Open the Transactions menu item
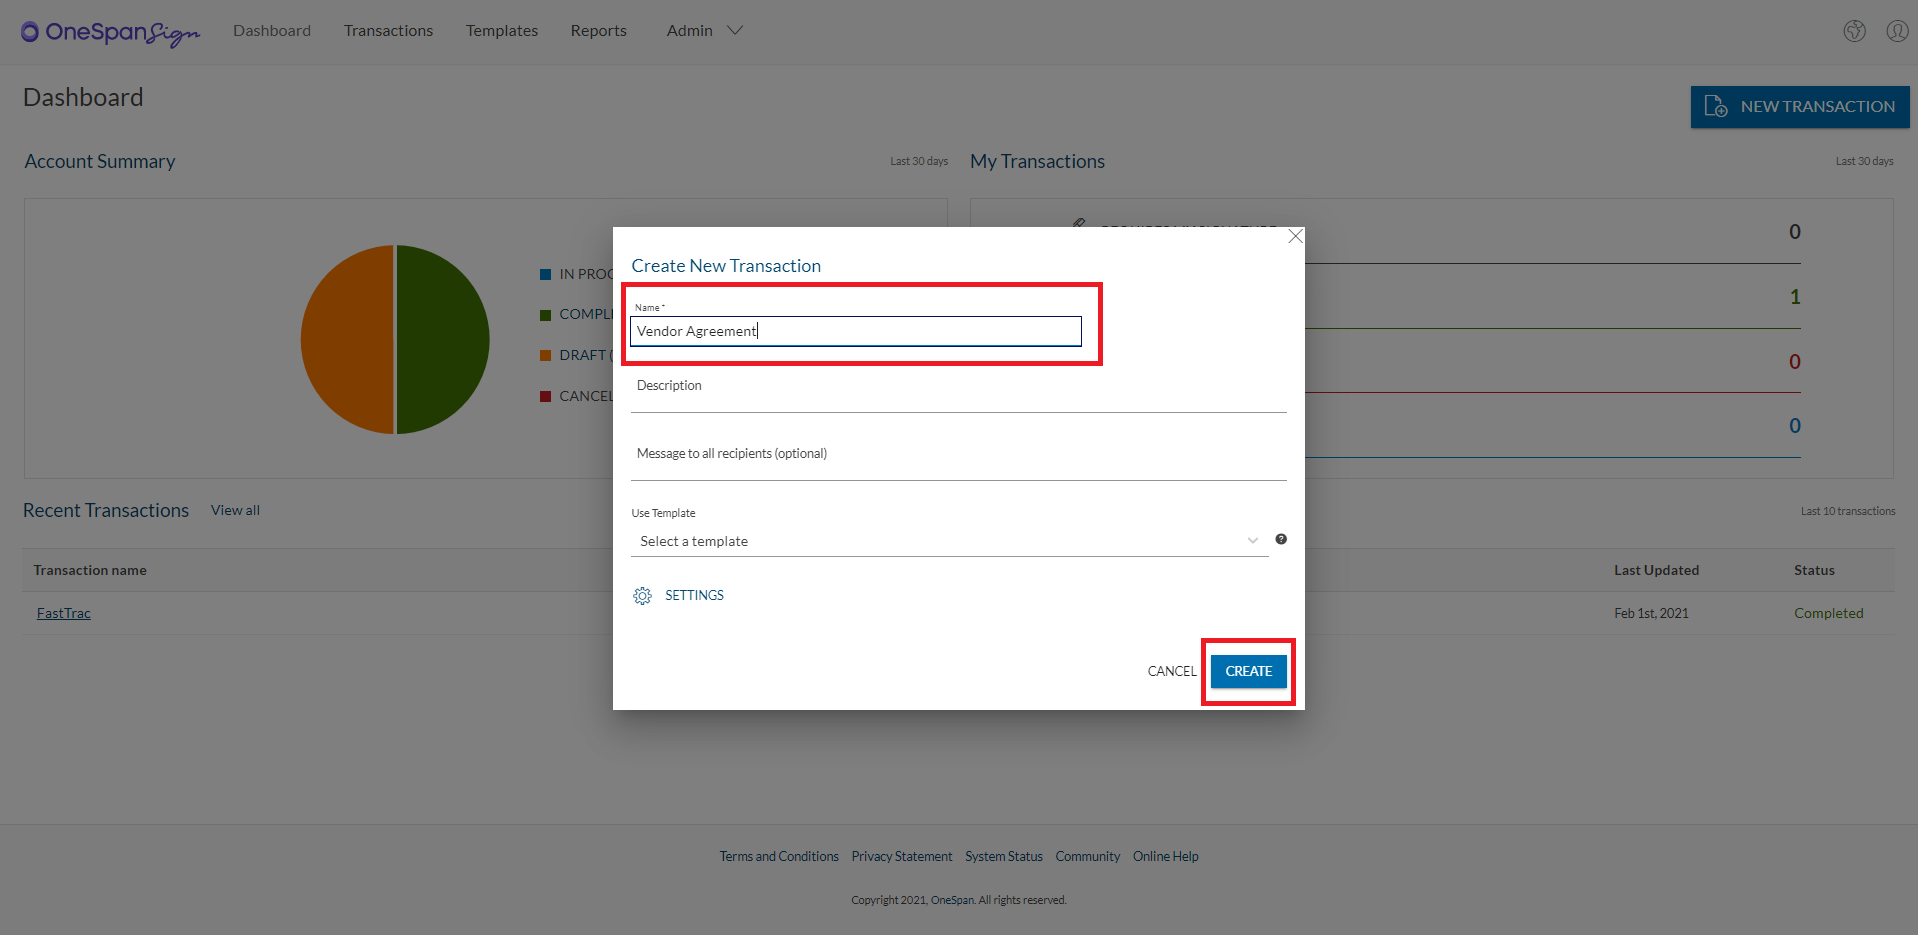This screenshot has height=935, width=1918. 388,31
